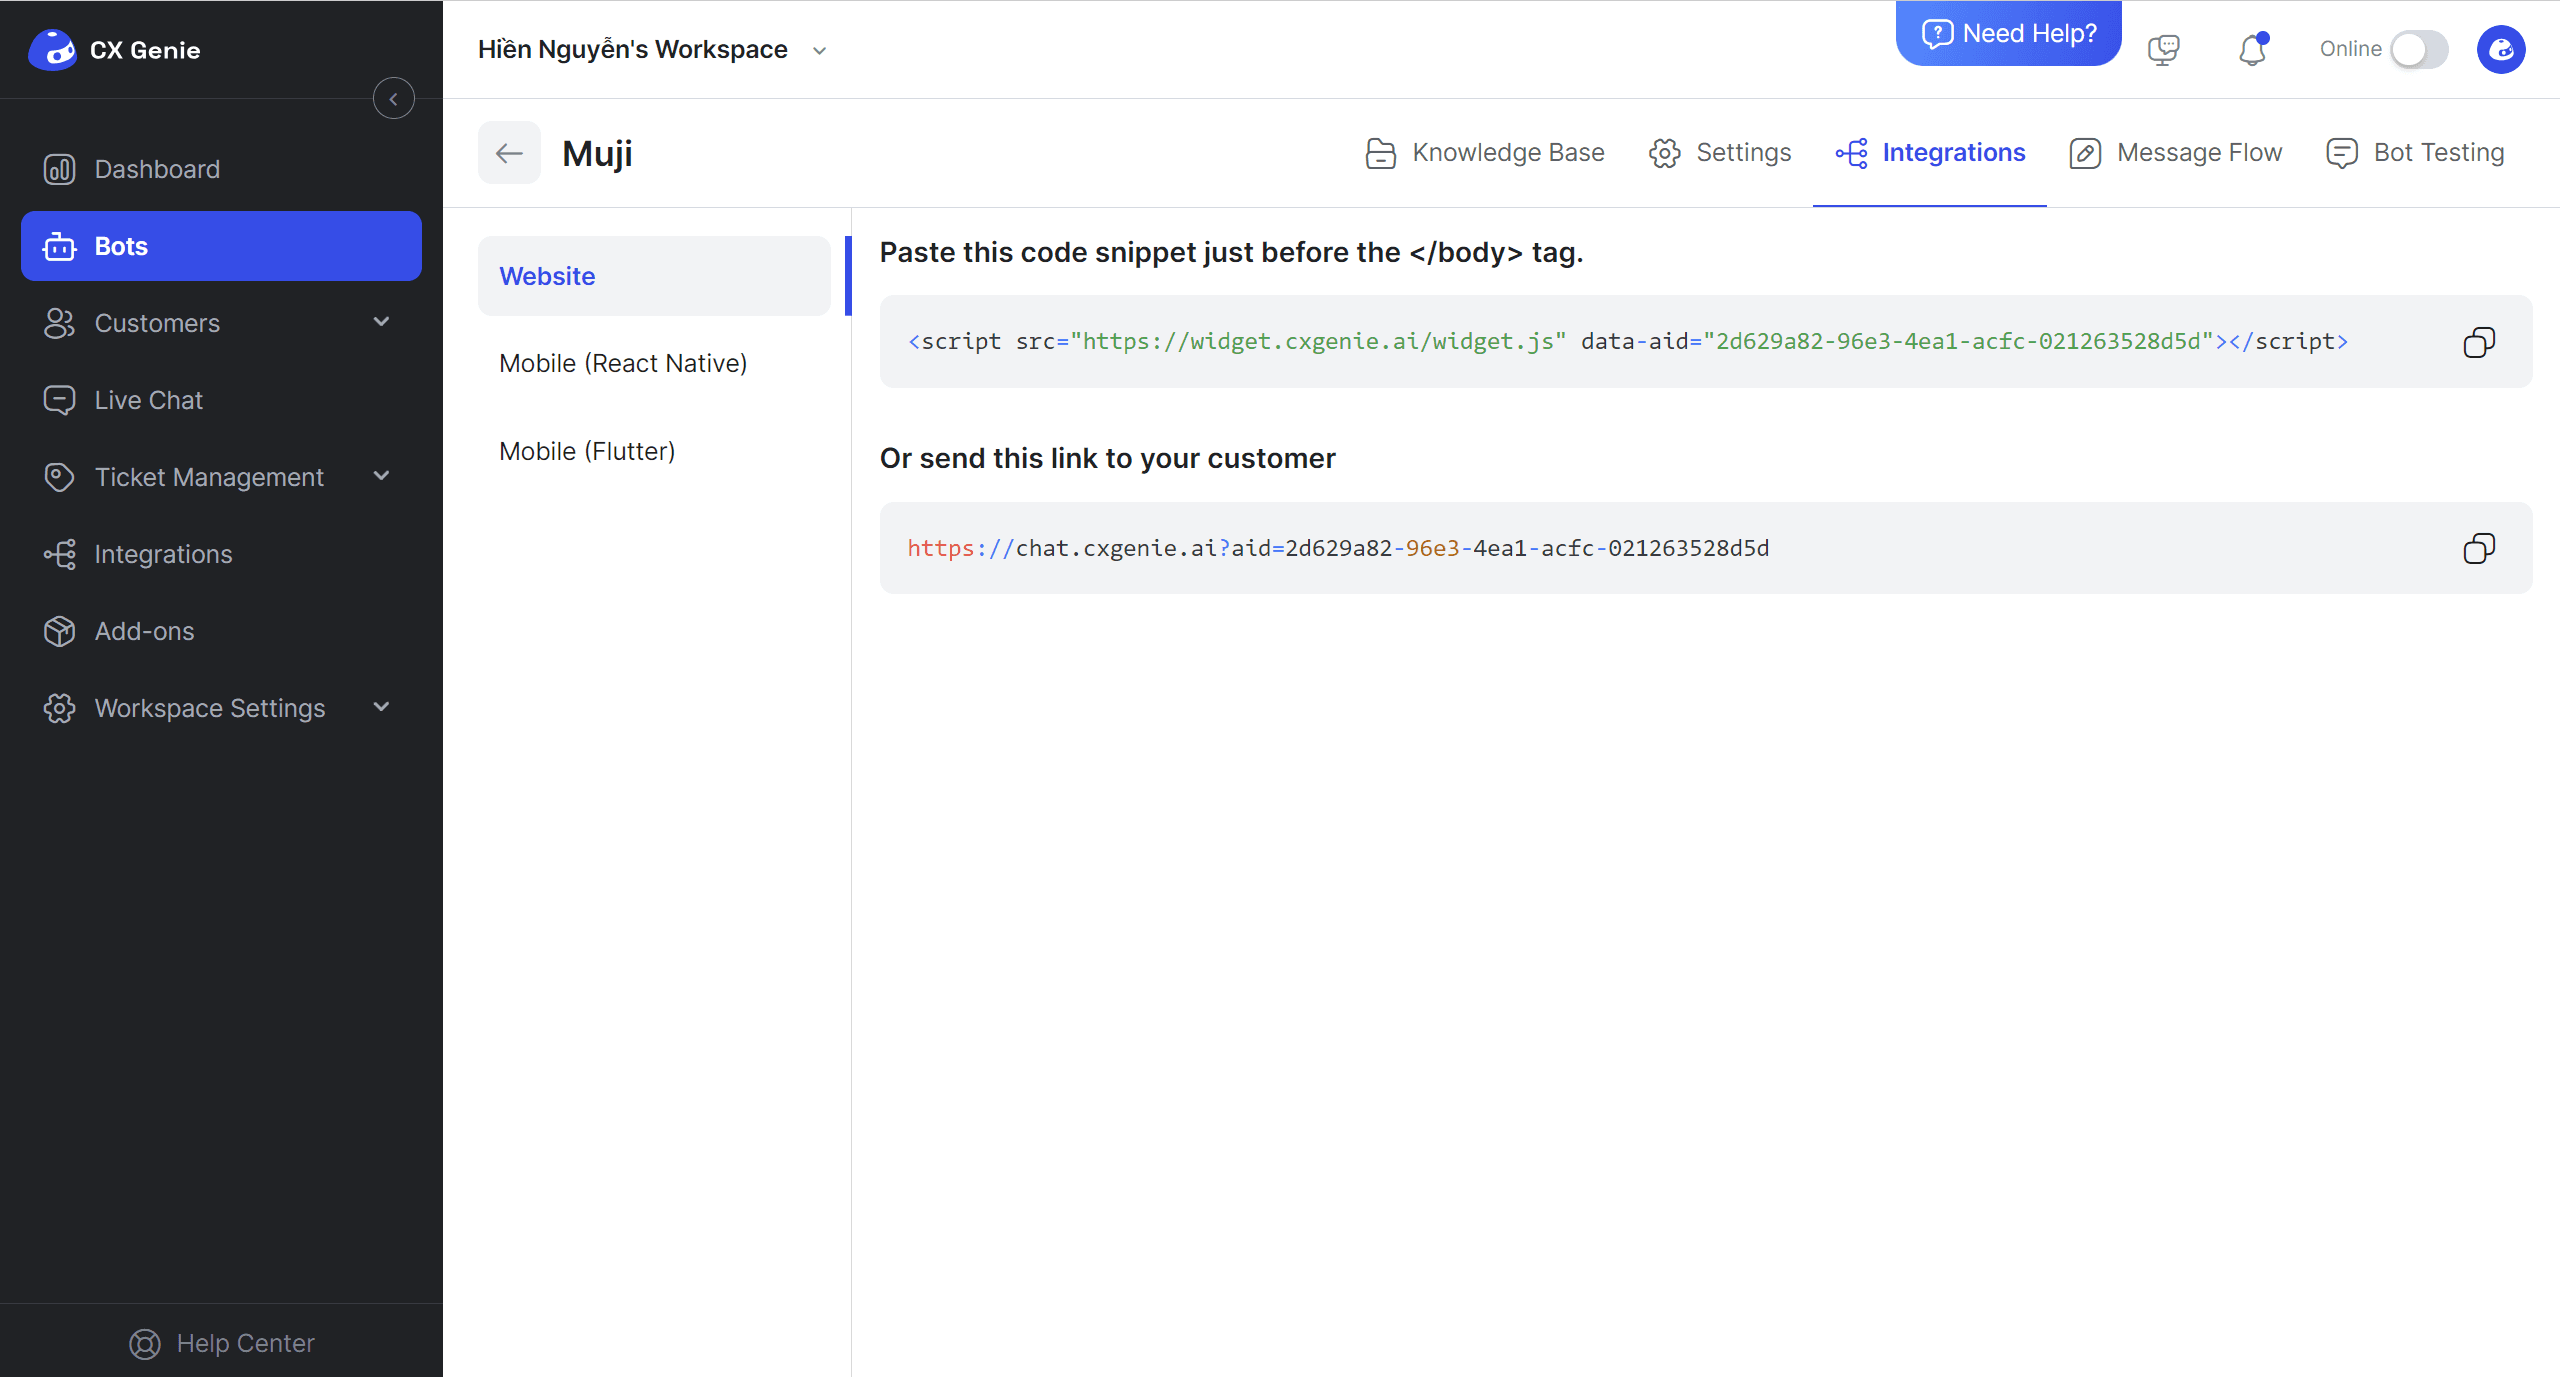Open the Customers sidebar item
Viewport: 2560px width, 1377px height.
221,323
